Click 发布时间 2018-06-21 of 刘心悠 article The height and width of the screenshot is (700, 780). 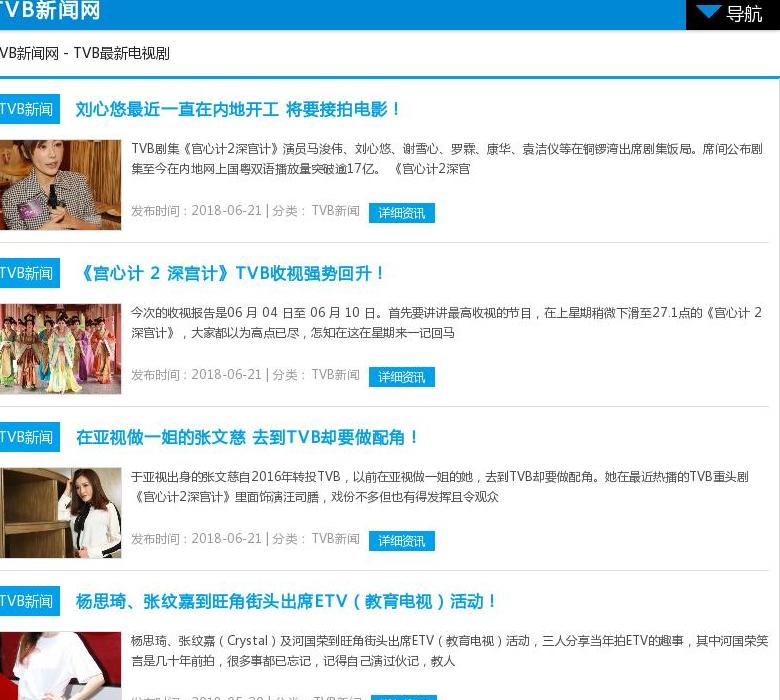pyautogui.click(x=196, y=211)
